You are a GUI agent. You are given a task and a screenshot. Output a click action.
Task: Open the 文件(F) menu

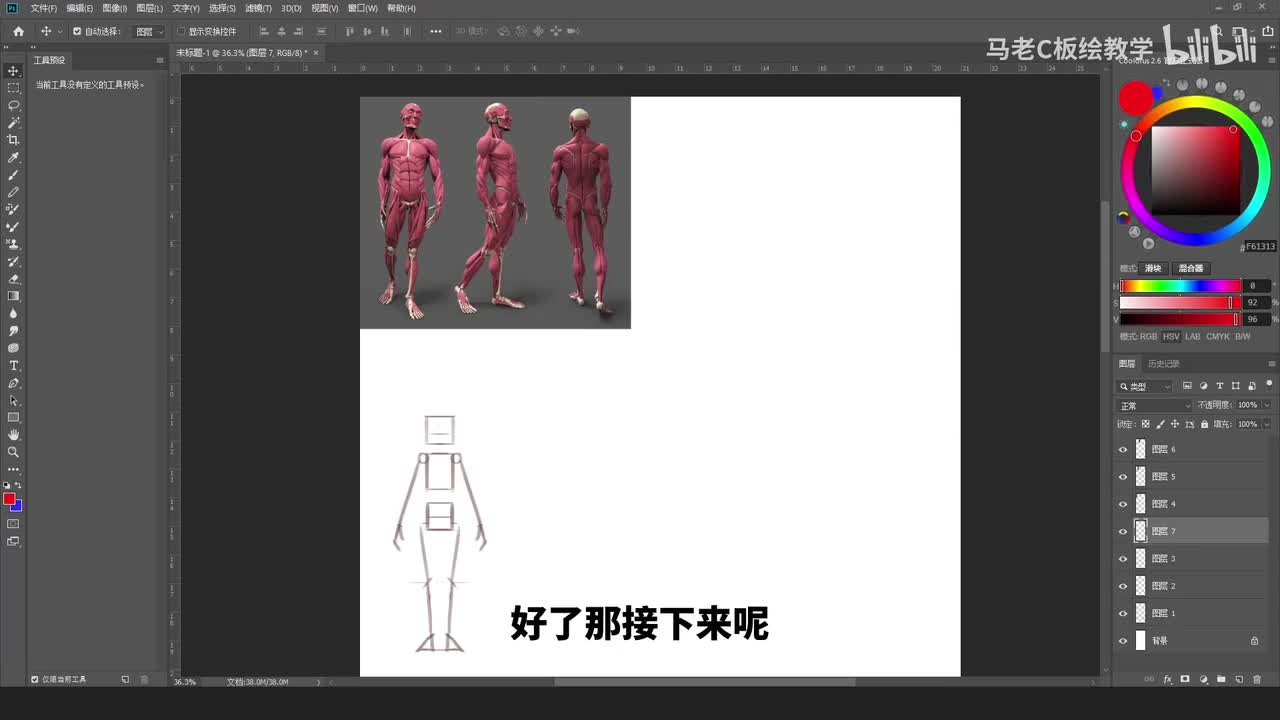point(43,8)
